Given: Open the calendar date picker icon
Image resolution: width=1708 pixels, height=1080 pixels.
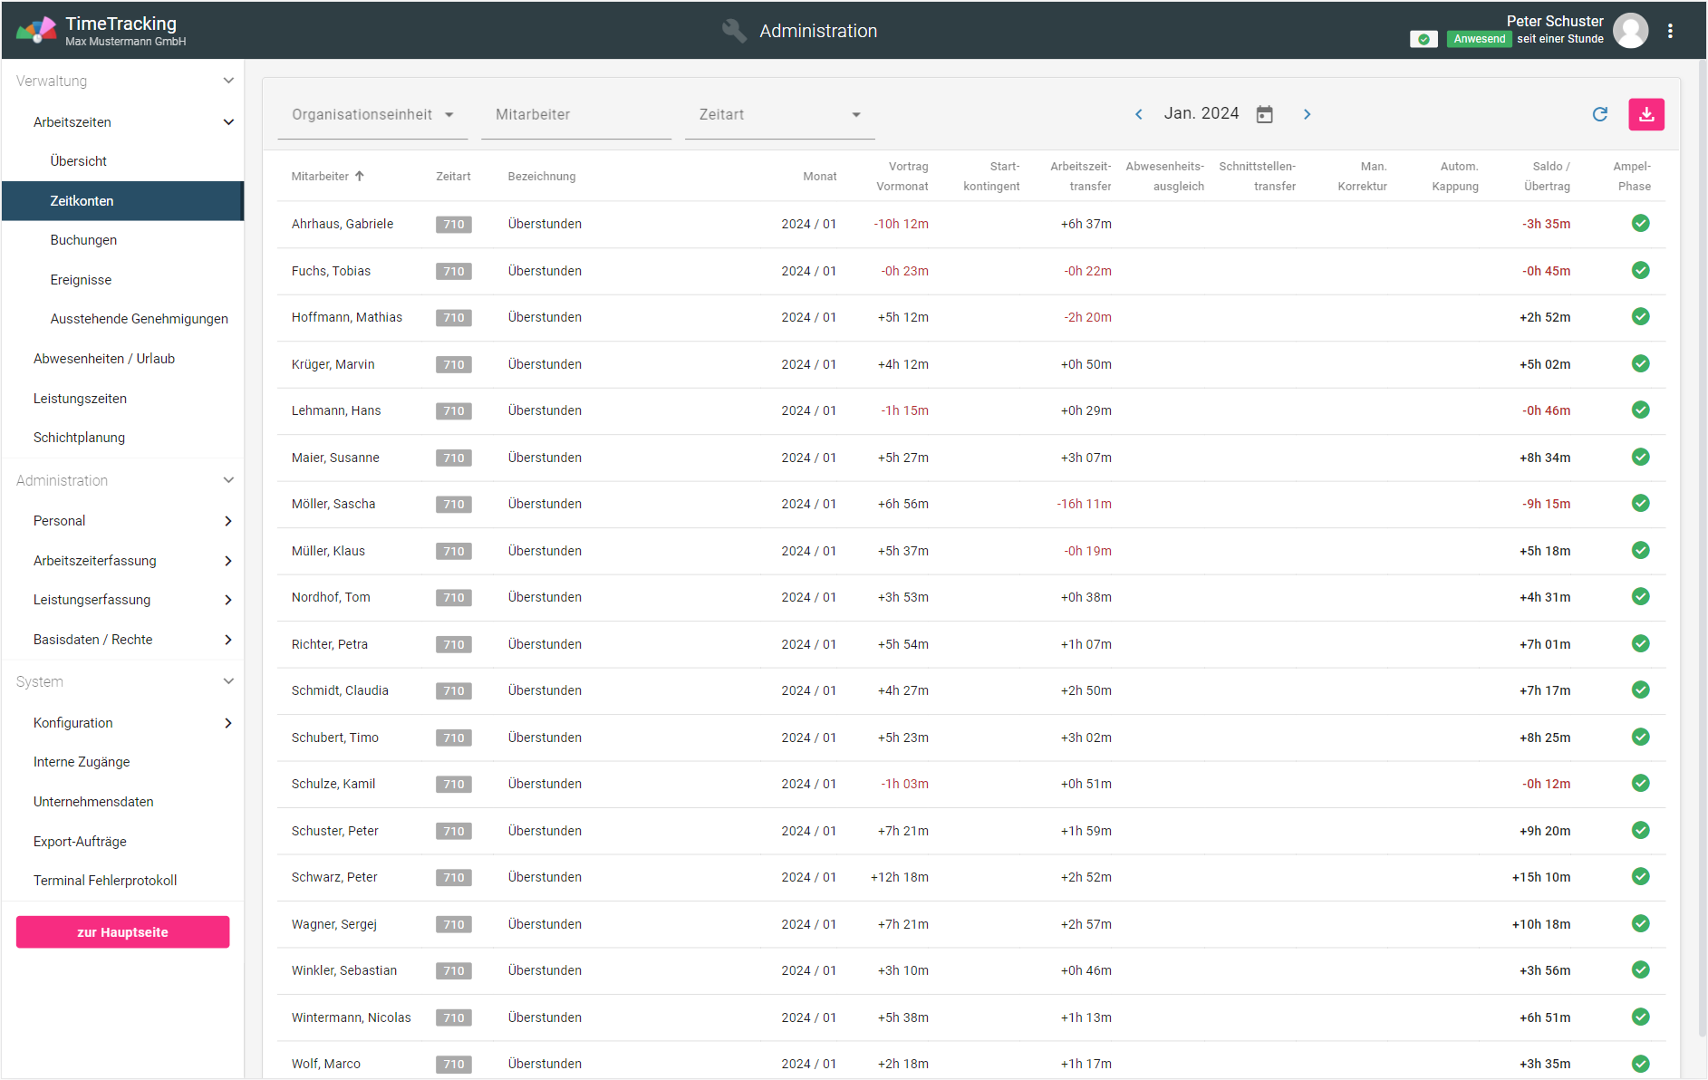Looking at the screenshot, I should (1264, 115).
